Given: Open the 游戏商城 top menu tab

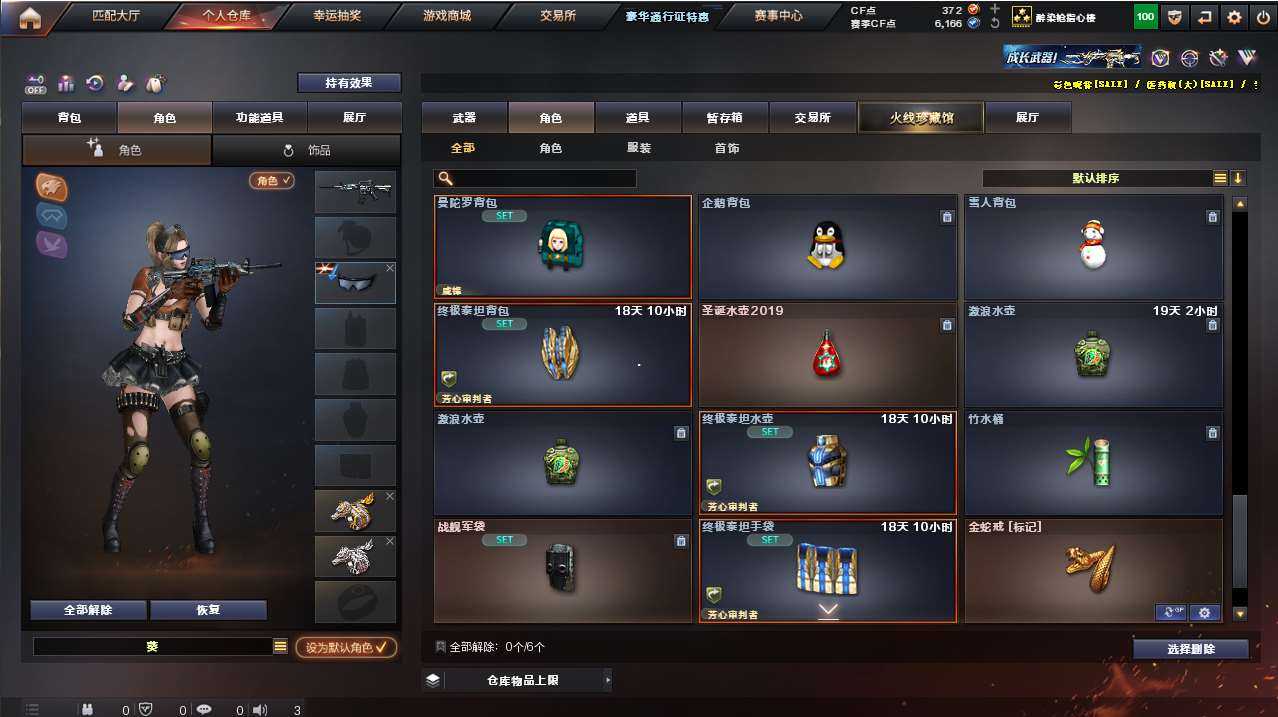Looking at the screenshot, I should click(x=447, y=16).
